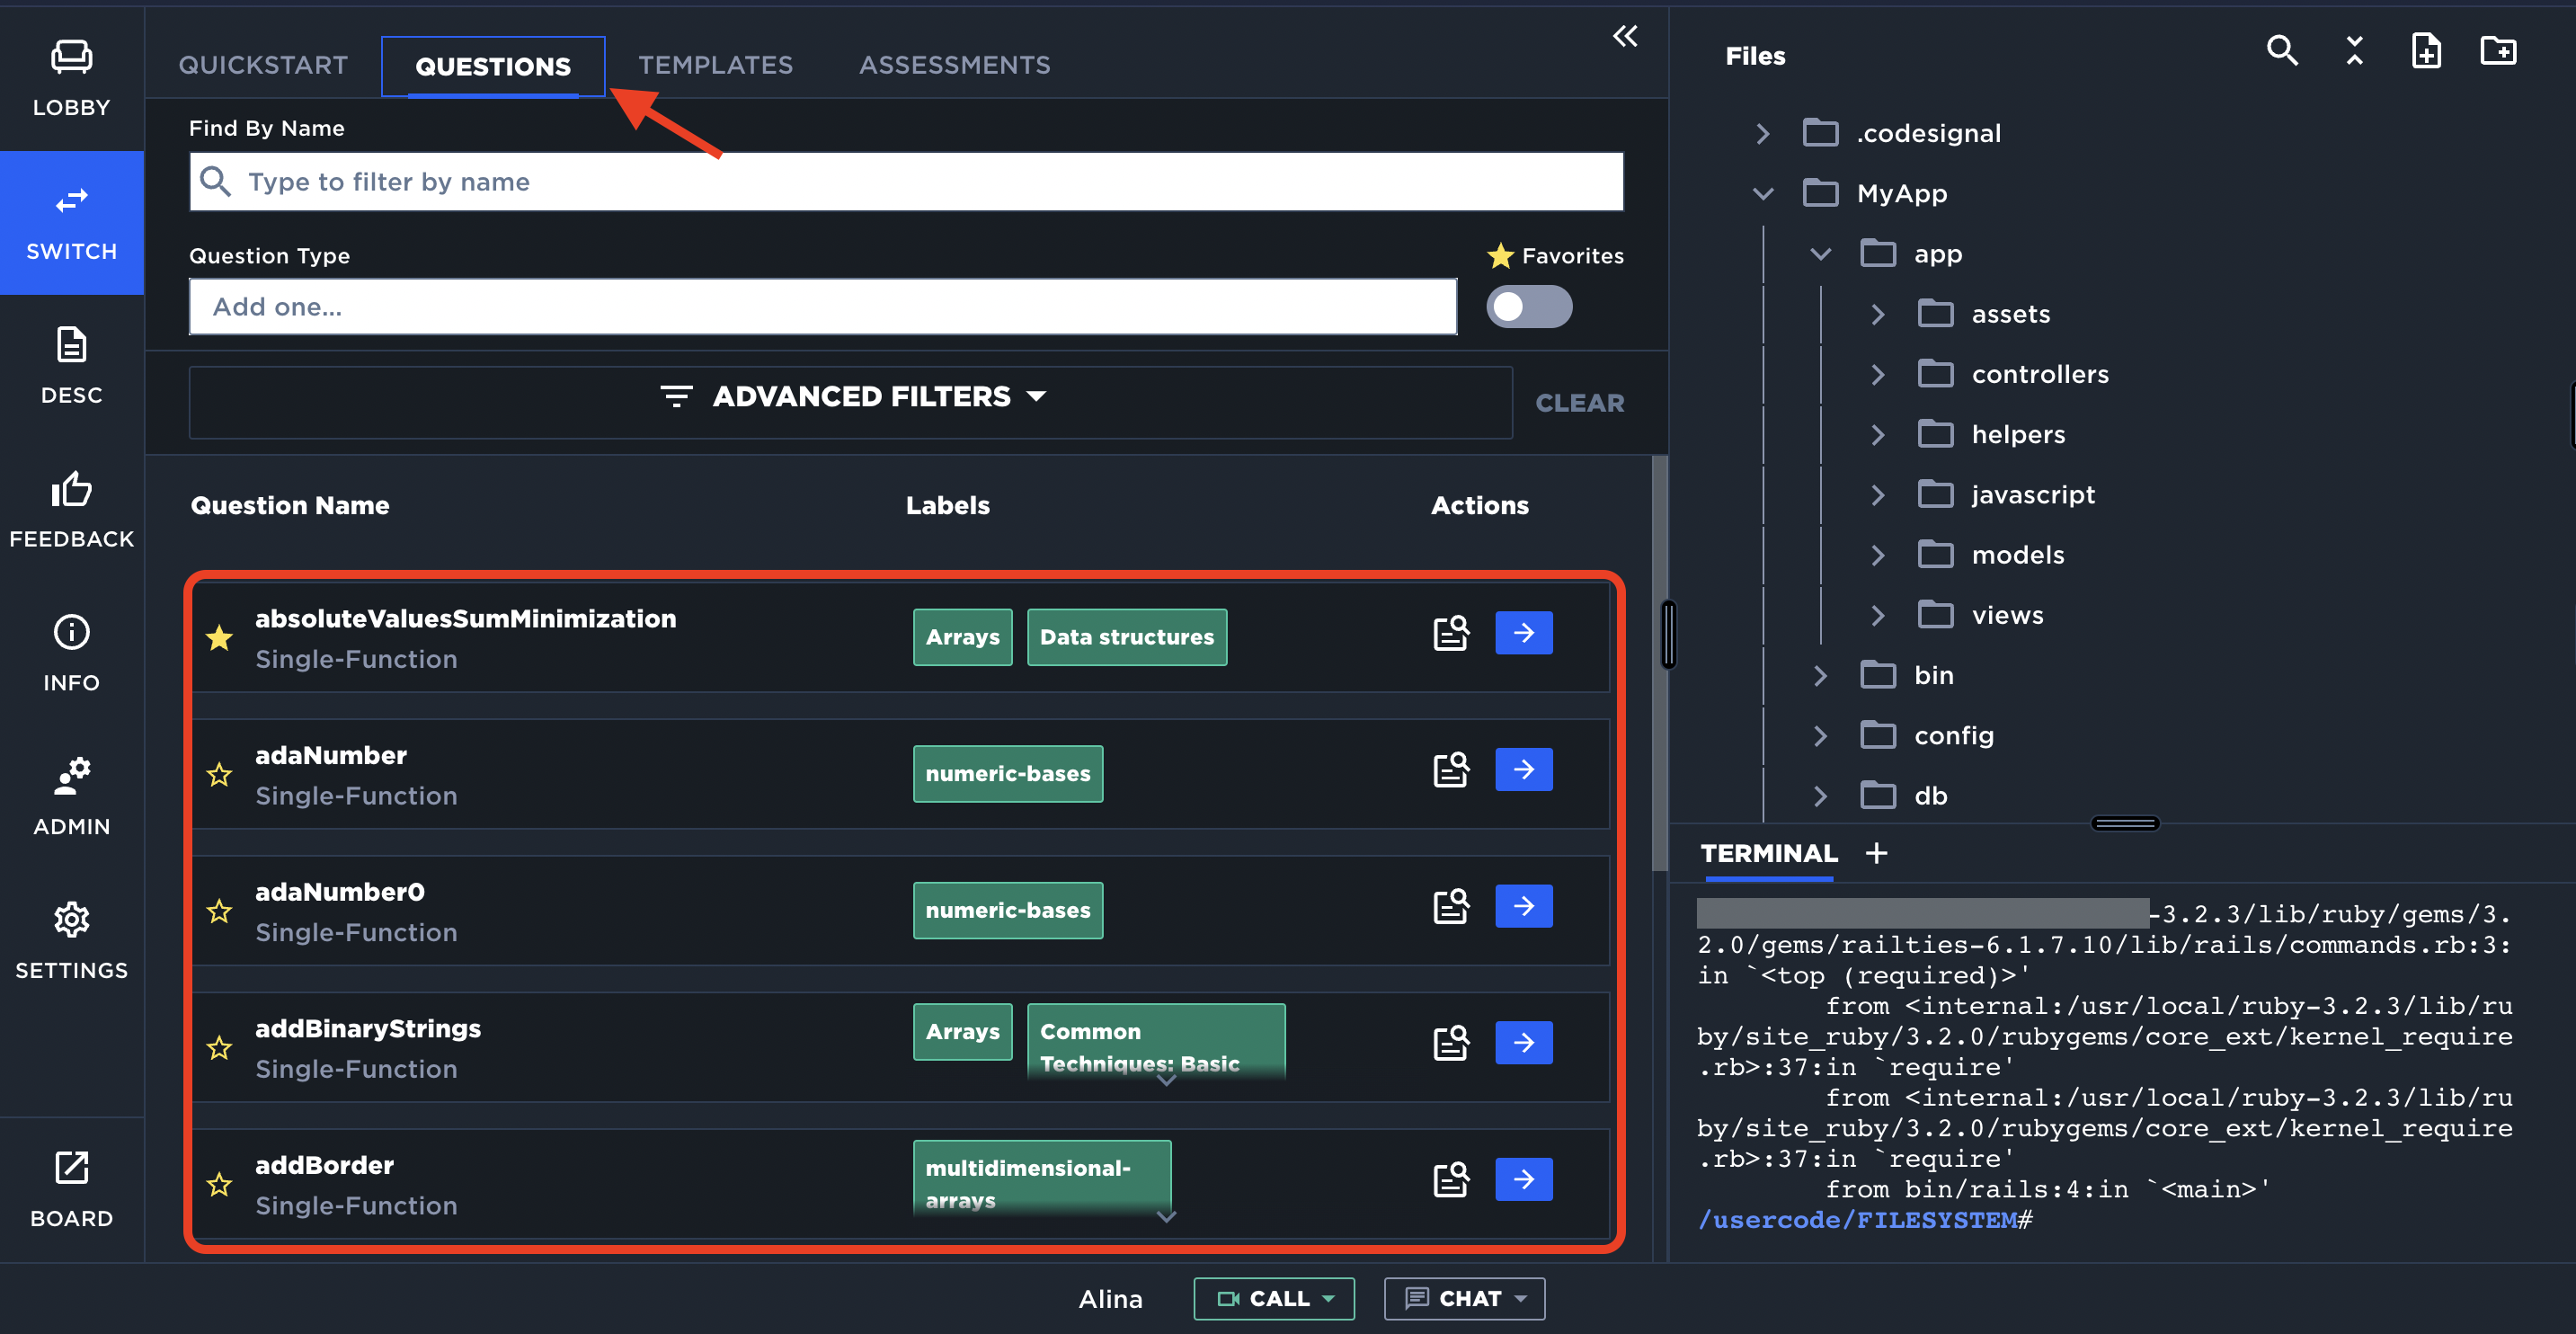The image size is (2576, 1334).
Task: Preview the adaNumber question
Action: 1451,770
